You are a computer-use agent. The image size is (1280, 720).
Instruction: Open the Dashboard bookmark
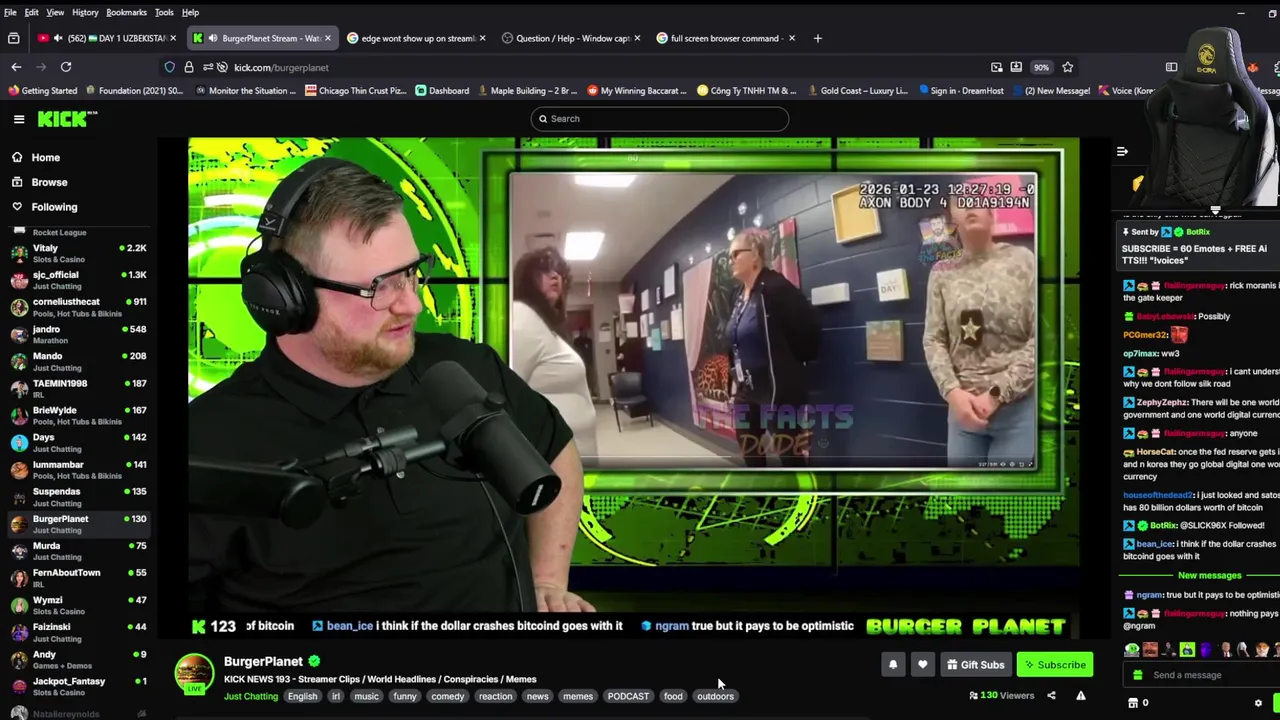(442, 91)
